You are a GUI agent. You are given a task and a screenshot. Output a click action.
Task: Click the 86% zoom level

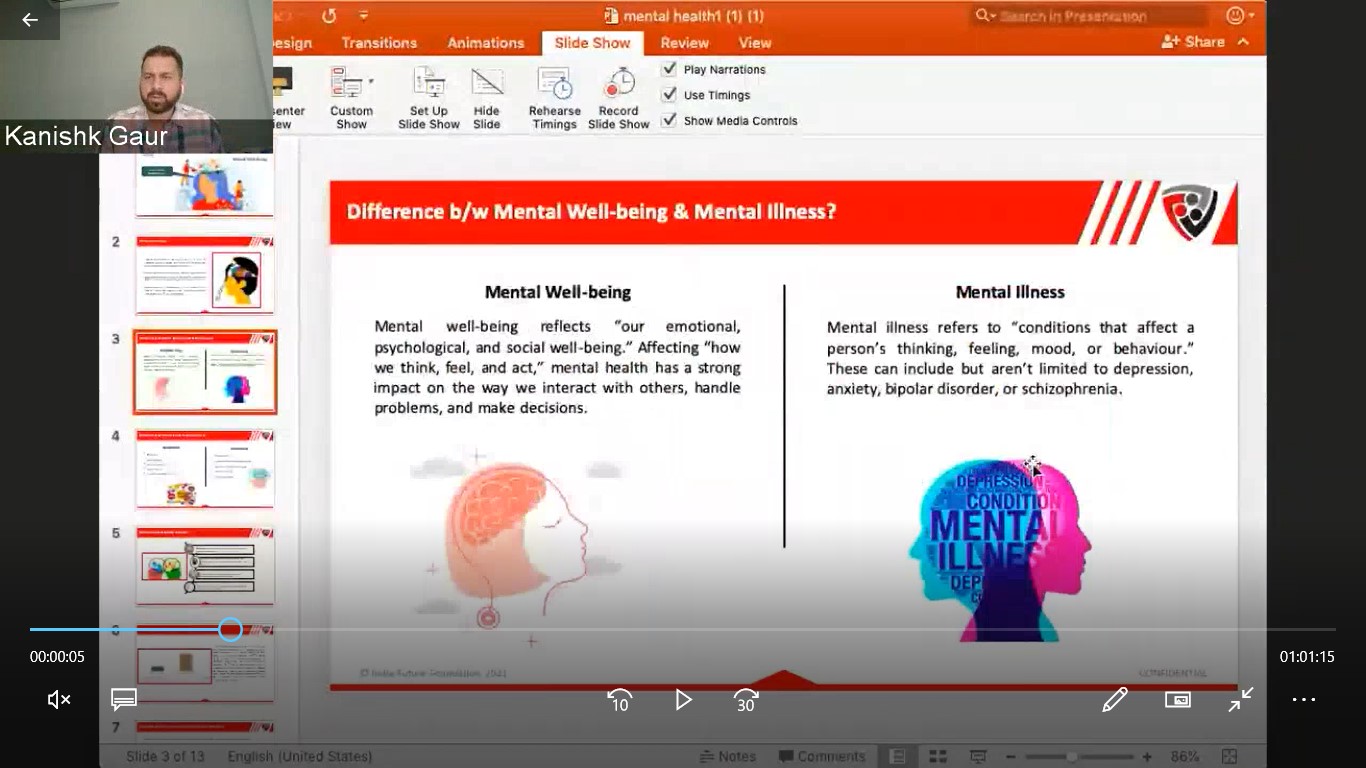point(1184,757)
